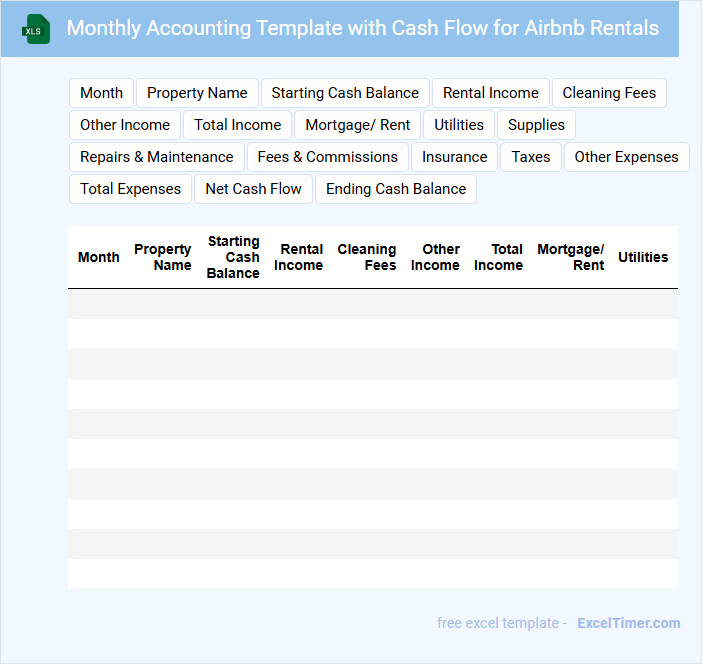Image resolution: width=702 pixels, height=664 pixels.
Task: Open the ExcelTimer.com link
Action: 628,623
